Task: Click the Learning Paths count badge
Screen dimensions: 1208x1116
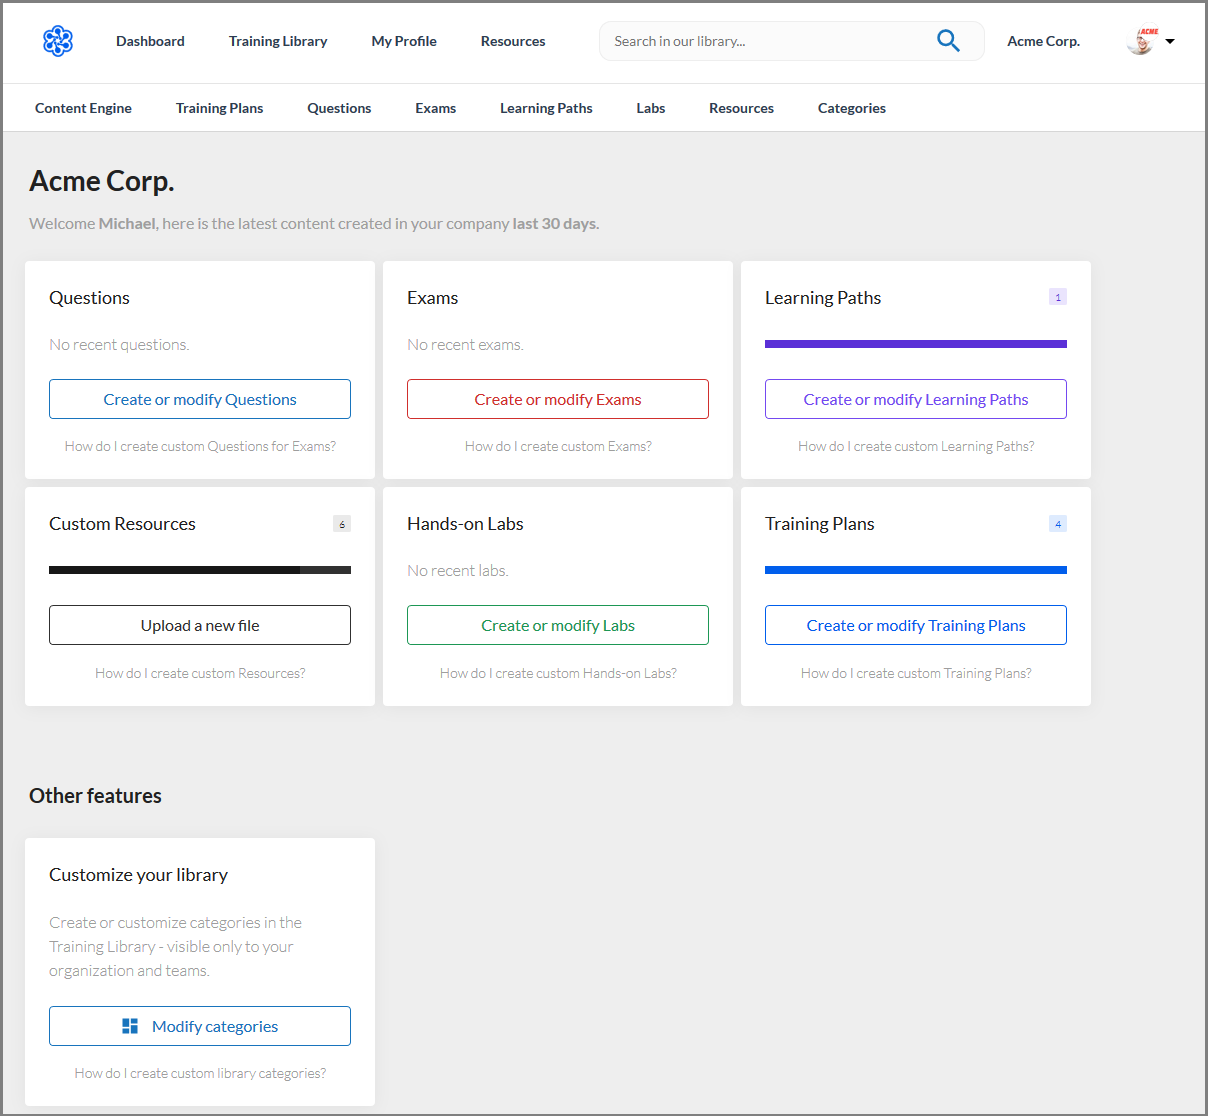Action: pos(1058,297)
